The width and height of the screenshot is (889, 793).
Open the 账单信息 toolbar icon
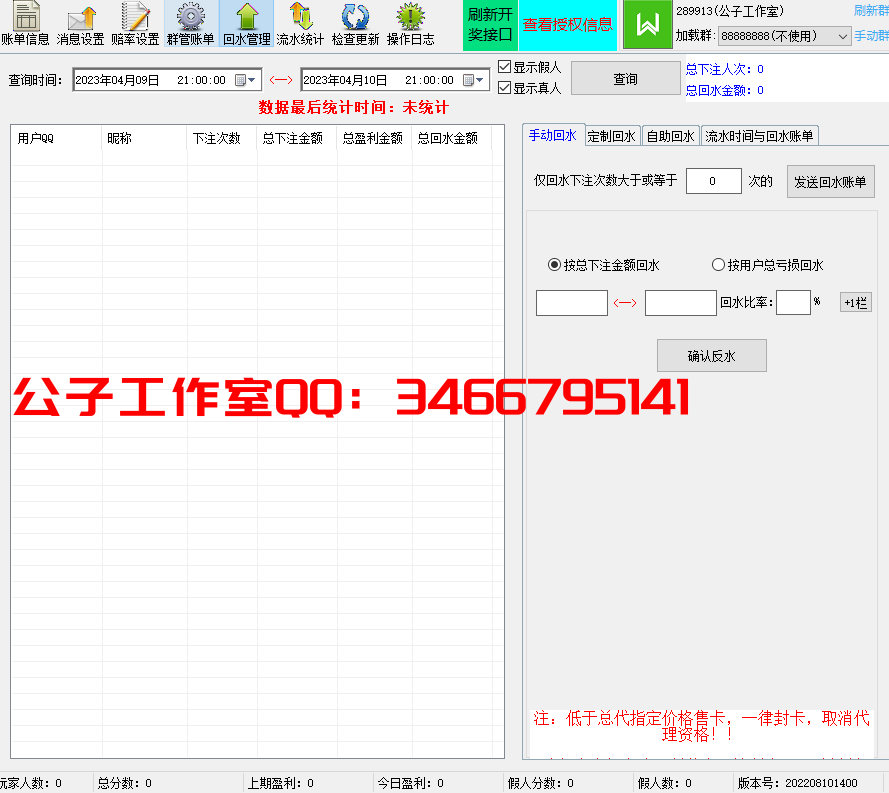coord(26,24)
